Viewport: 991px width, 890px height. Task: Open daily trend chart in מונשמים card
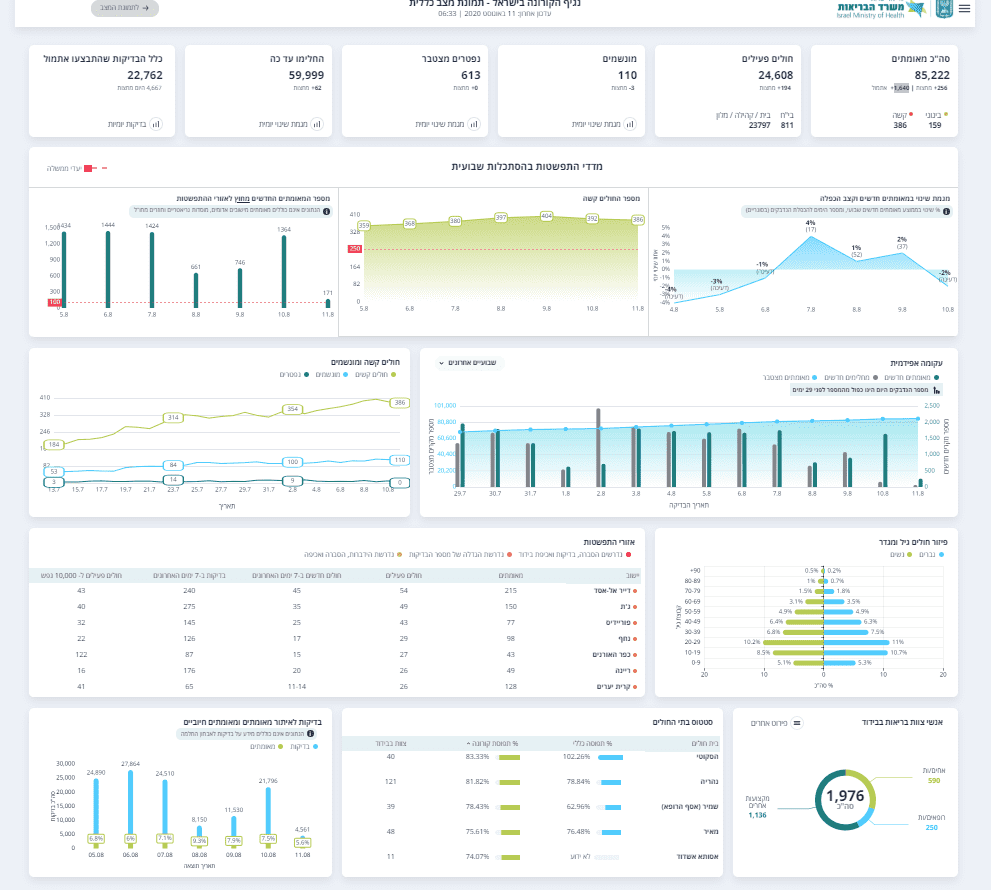point(629,124)
